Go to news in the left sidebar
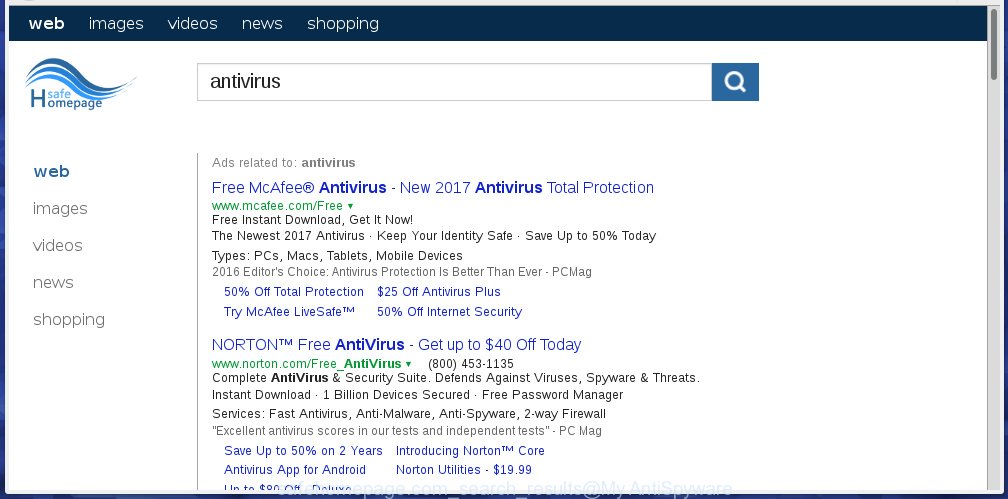 (53, 283)
